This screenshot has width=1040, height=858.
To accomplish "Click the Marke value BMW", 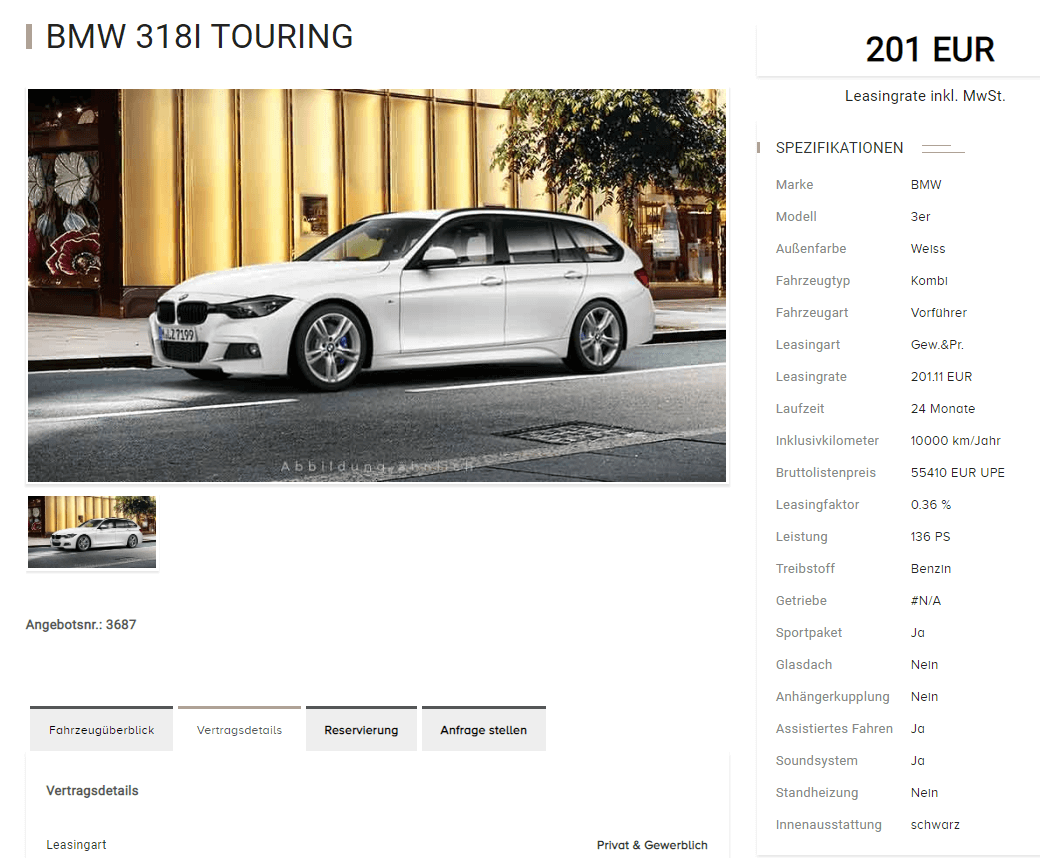I will coord(926,185).
